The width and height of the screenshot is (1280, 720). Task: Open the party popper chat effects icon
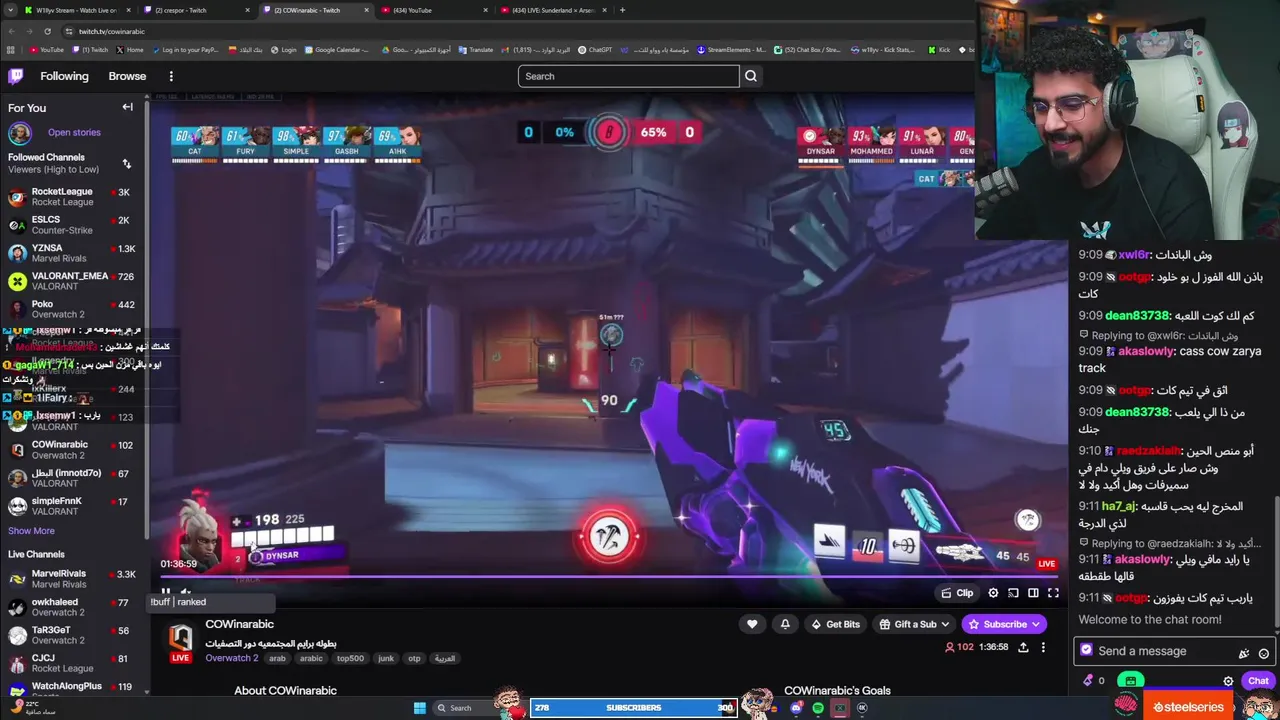[1244, 653]
